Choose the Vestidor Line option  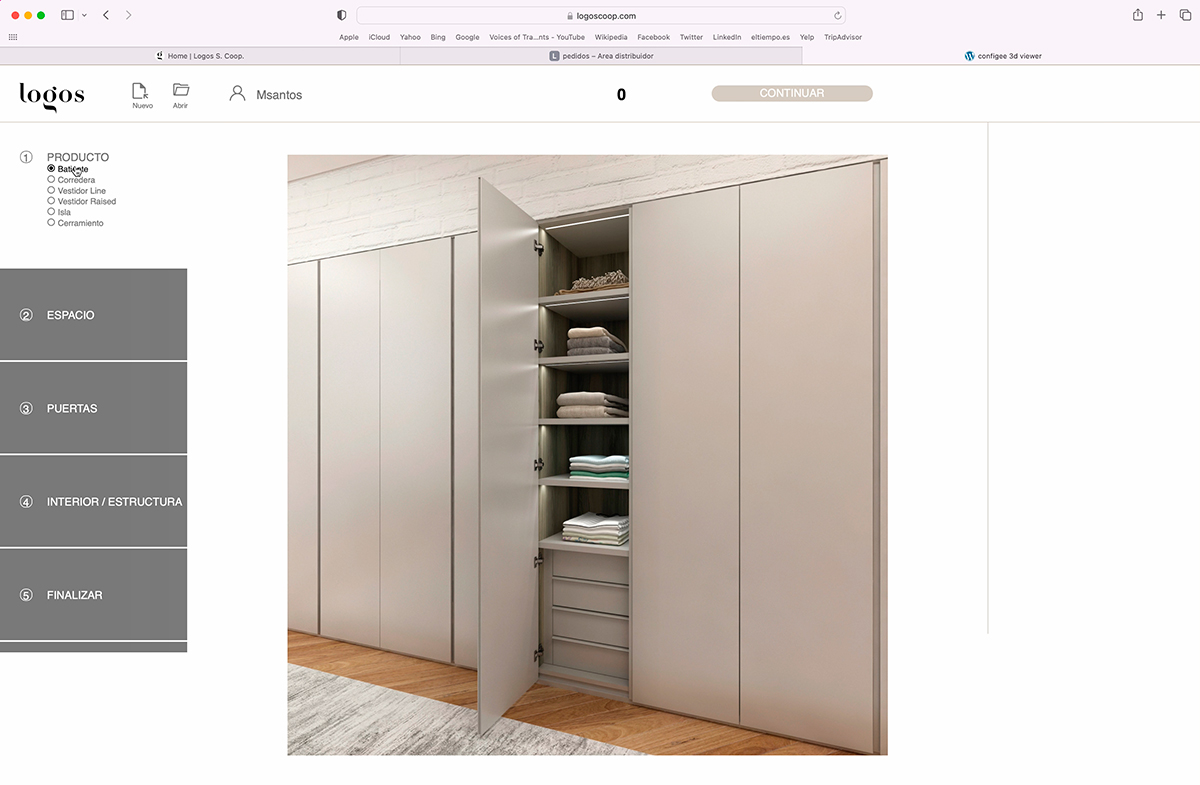(x=76, y=191)
